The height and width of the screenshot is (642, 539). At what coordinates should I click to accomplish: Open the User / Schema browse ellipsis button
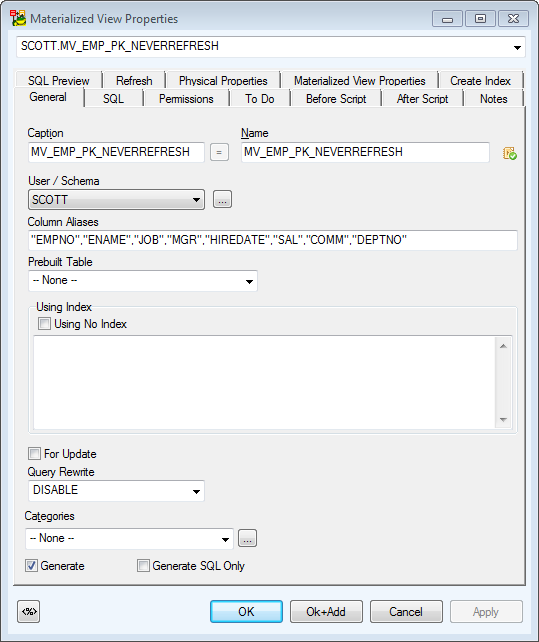pyautogui.click(x=222, y=199)
